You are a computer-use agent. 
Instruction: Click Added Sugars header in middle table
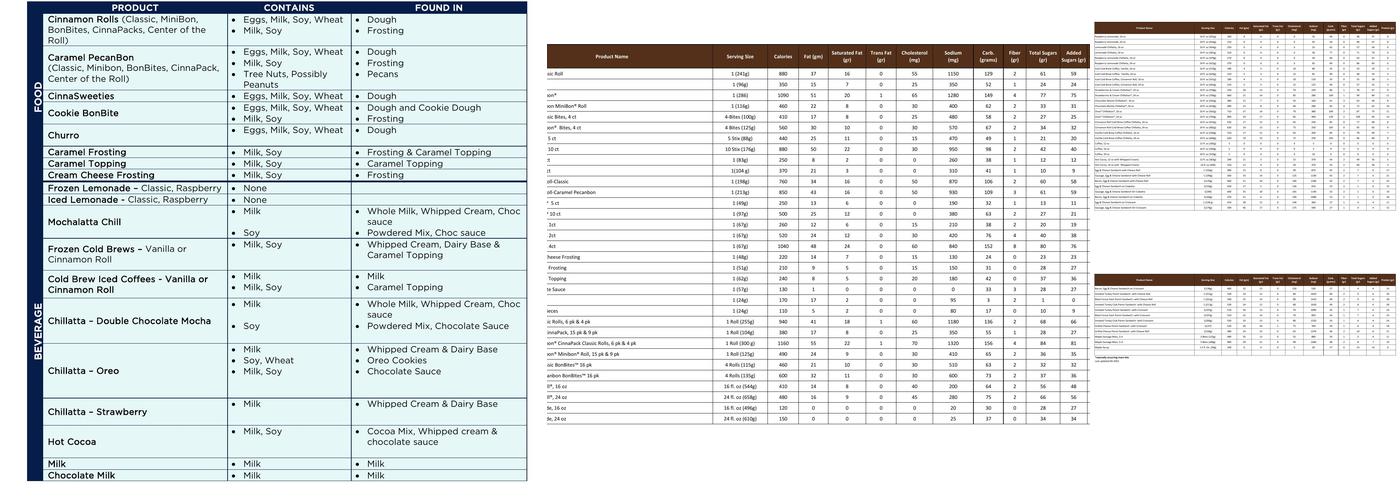click(x=1074, y=57)
